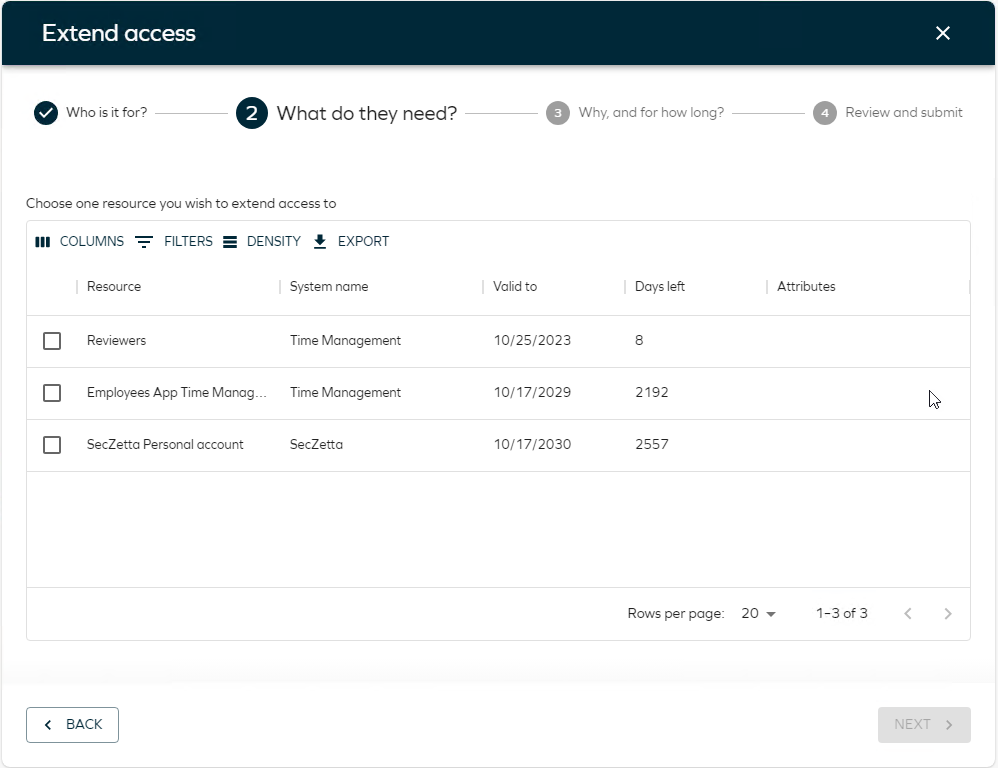
Task: Go to next table page arrow
Action: click(x=948, y=613)
